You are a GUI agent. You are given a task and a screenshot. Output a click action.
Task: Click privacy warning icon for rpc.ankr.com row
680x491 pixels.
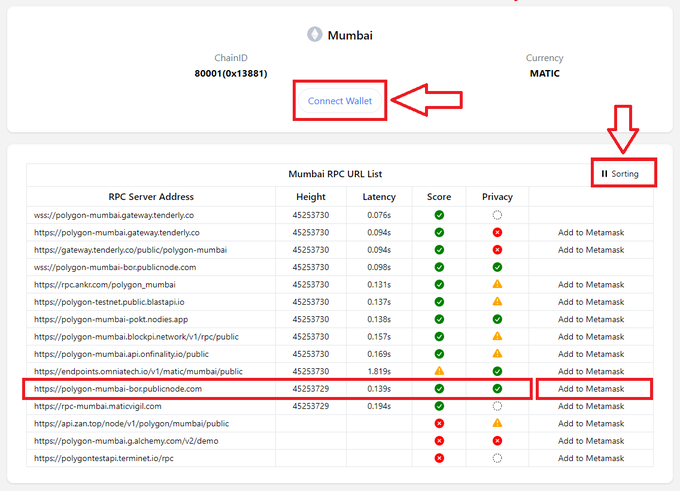click(x=497, y=284)
